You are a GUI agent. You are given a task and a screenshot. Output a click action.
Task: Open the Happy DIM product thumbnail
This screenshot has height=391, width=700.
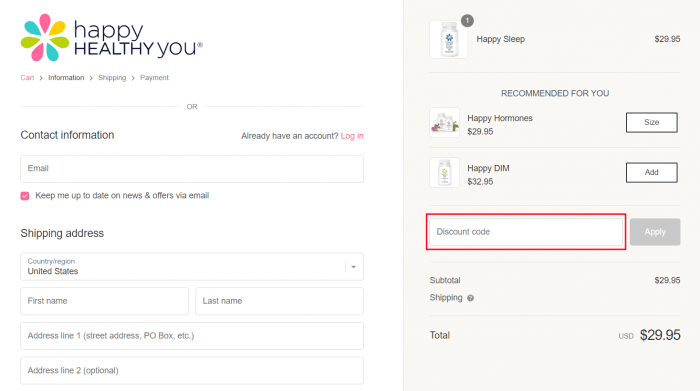pos(444,172)
